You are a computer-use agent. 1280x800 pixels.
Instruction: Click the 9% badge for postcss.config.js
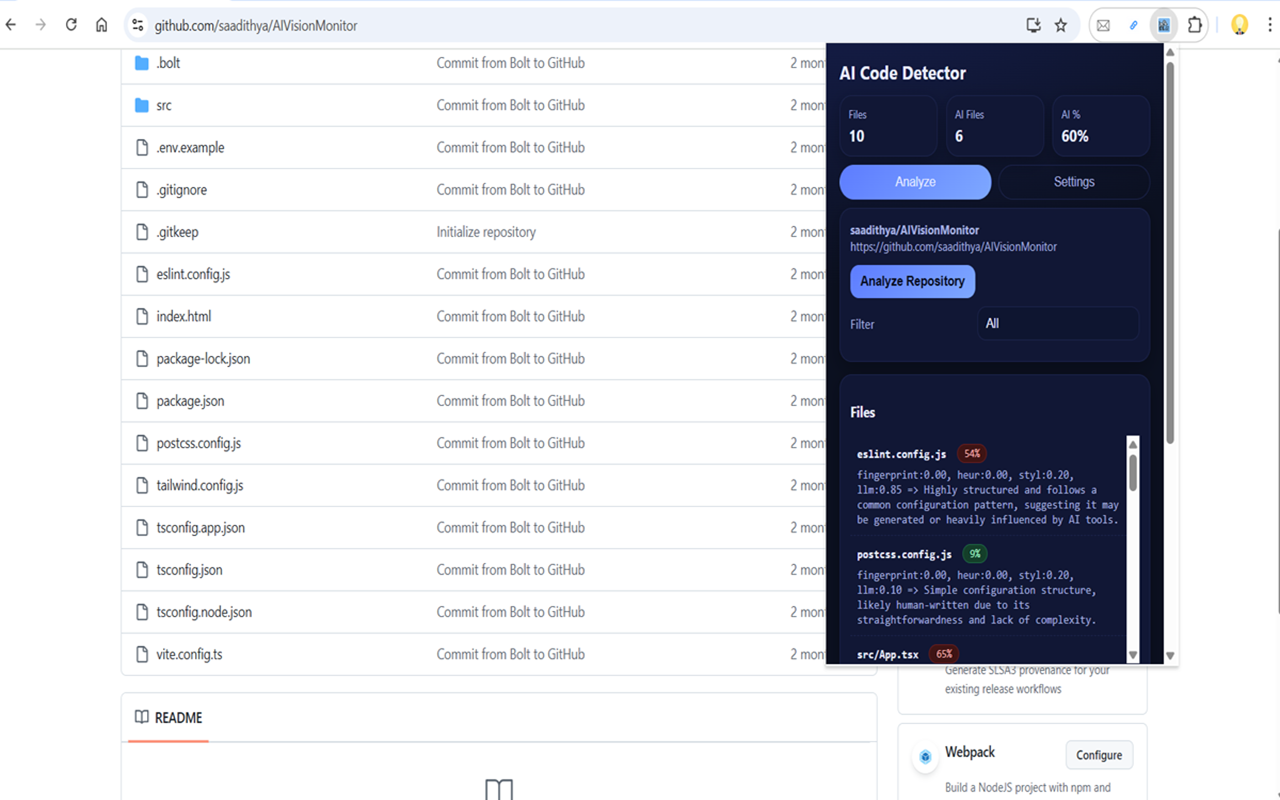coord(974,554)
